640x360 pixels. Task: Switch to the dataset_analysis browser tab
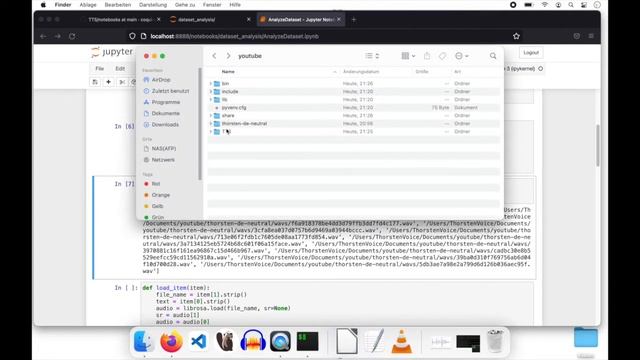pyautogui.click(x=210, y=20)
